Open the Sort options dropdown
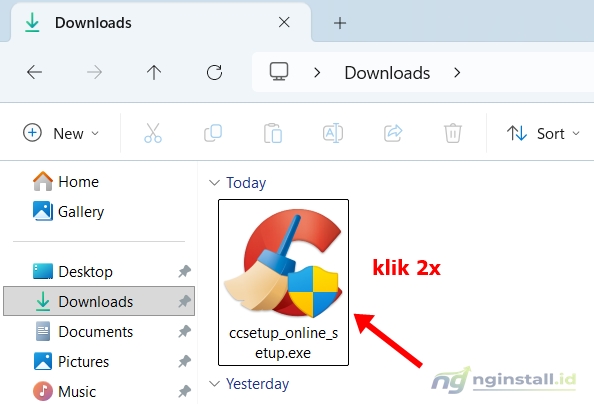 coord(543,133)
